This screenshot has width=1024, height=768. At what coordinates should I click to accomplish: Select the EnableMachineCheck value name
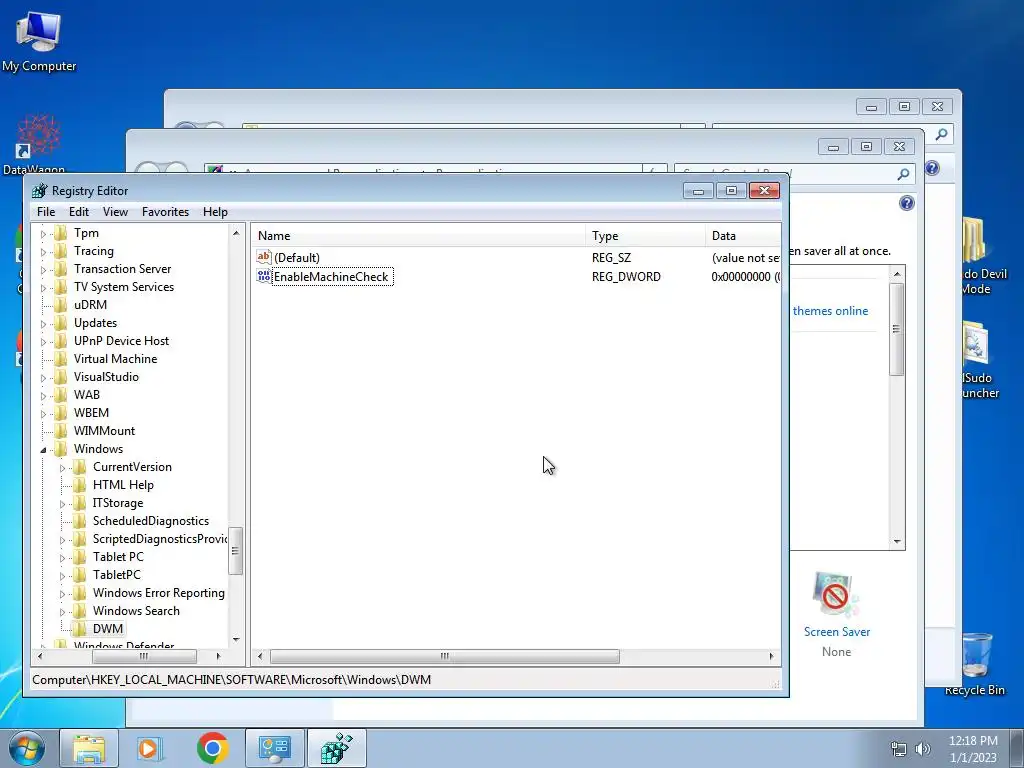[x=331, y=277]
